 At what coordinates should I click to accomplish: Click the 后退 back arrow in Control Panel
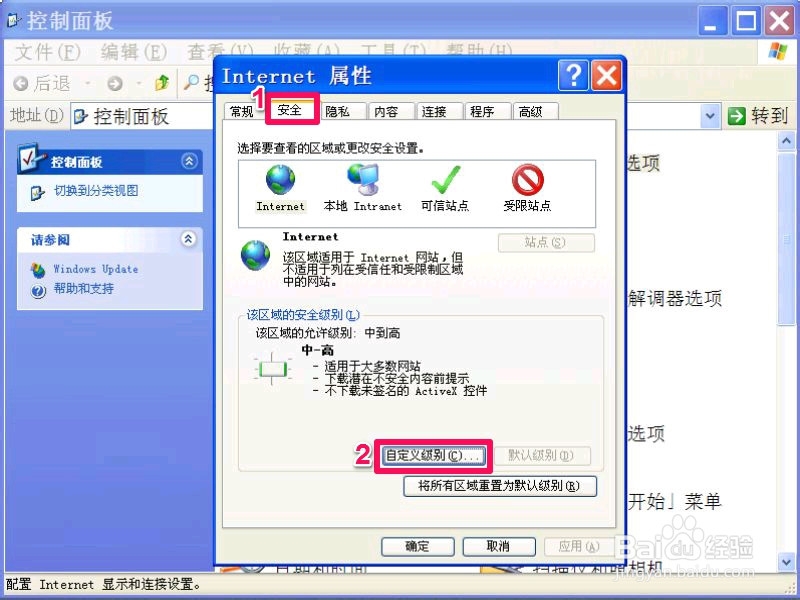(20, 83)
